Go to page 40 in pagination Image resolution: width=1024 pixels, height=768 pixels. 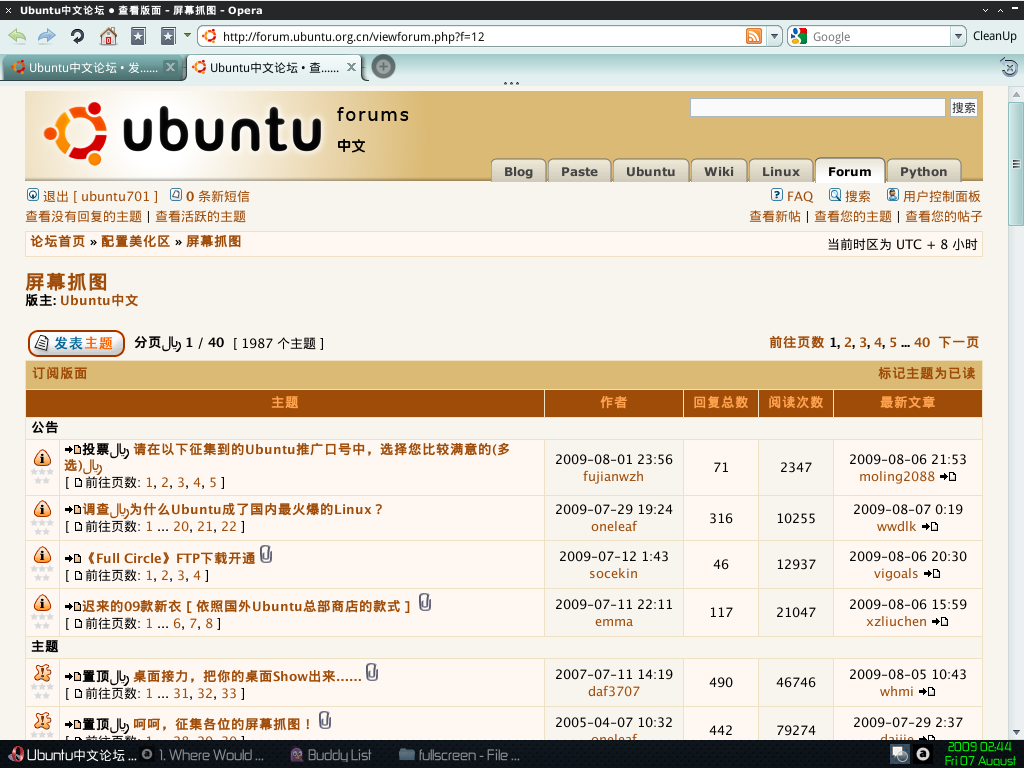pos(922,342)
